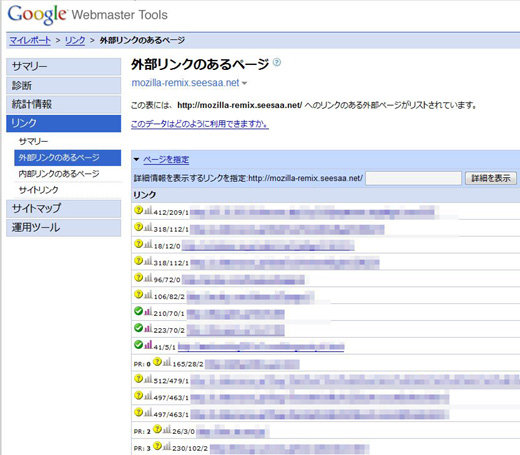This screenshot has width=520, height=455.
Task: Open the blurred link in the 512/479/1 row
Action: click(355, 381)
